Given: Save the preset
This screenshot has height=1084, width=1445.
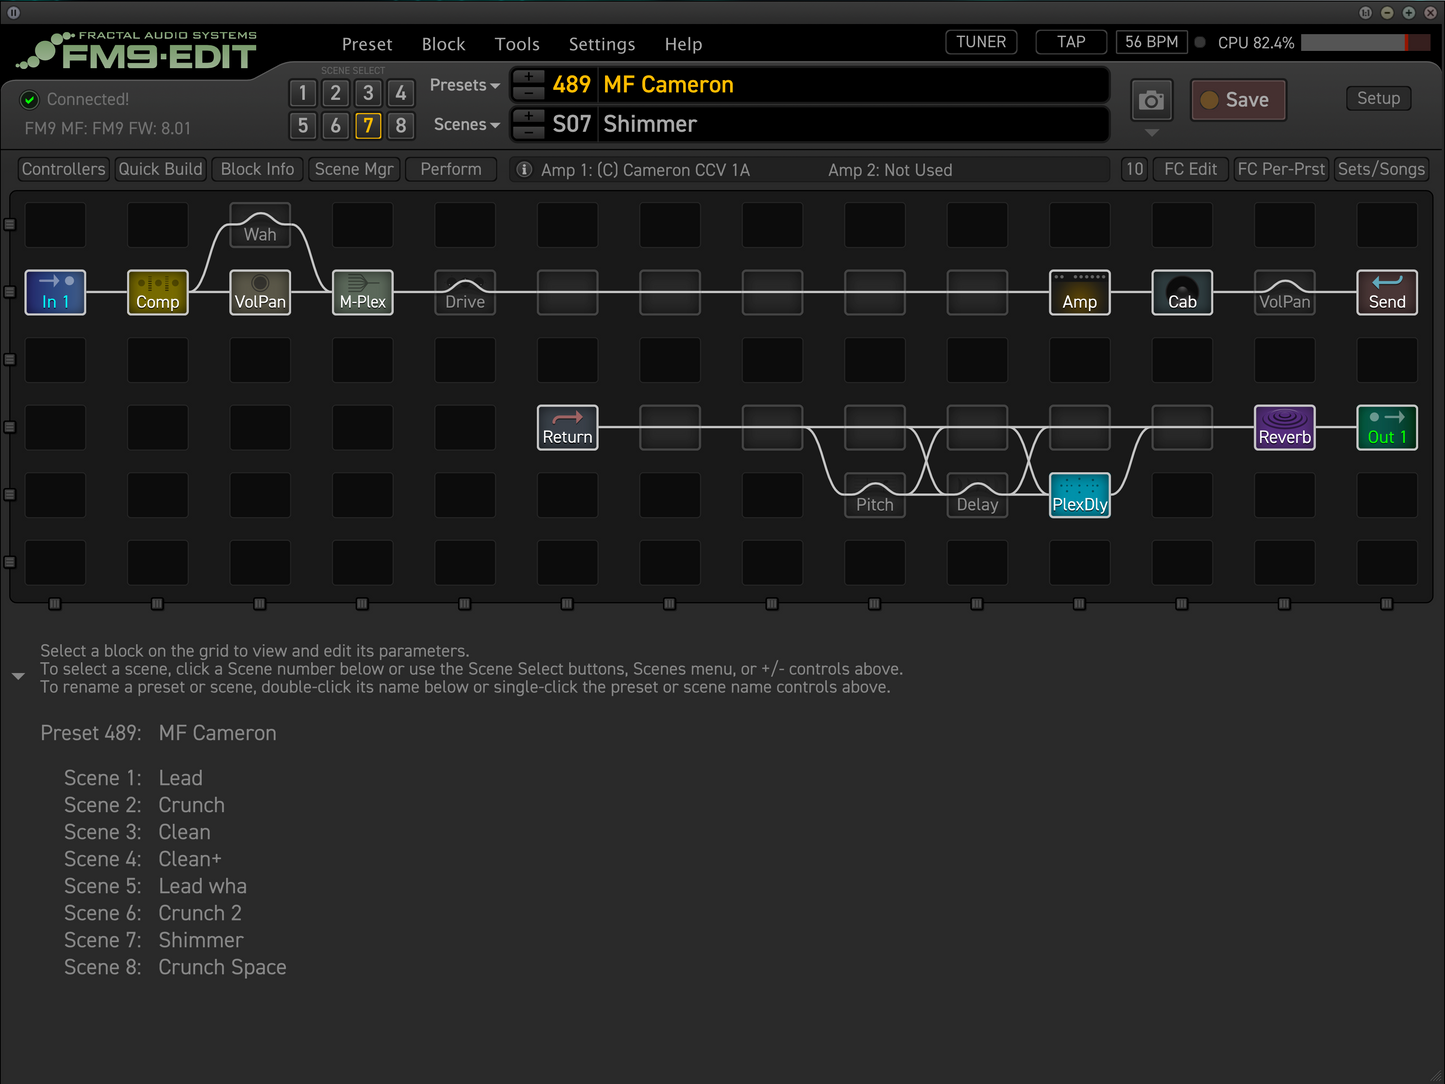Looking at the screenshot, I should (1238, 100).
